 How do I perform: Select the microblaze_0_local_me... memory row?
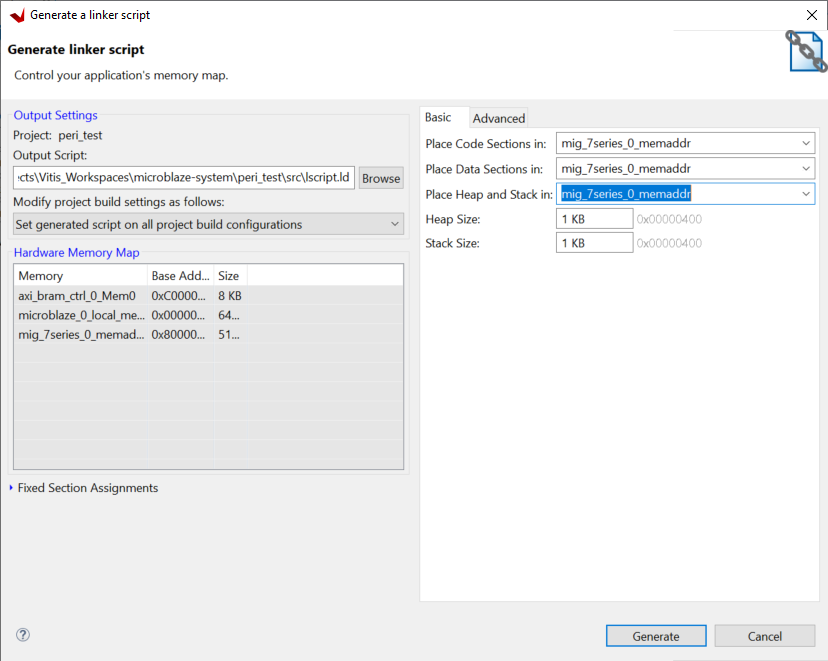point(208,315)
